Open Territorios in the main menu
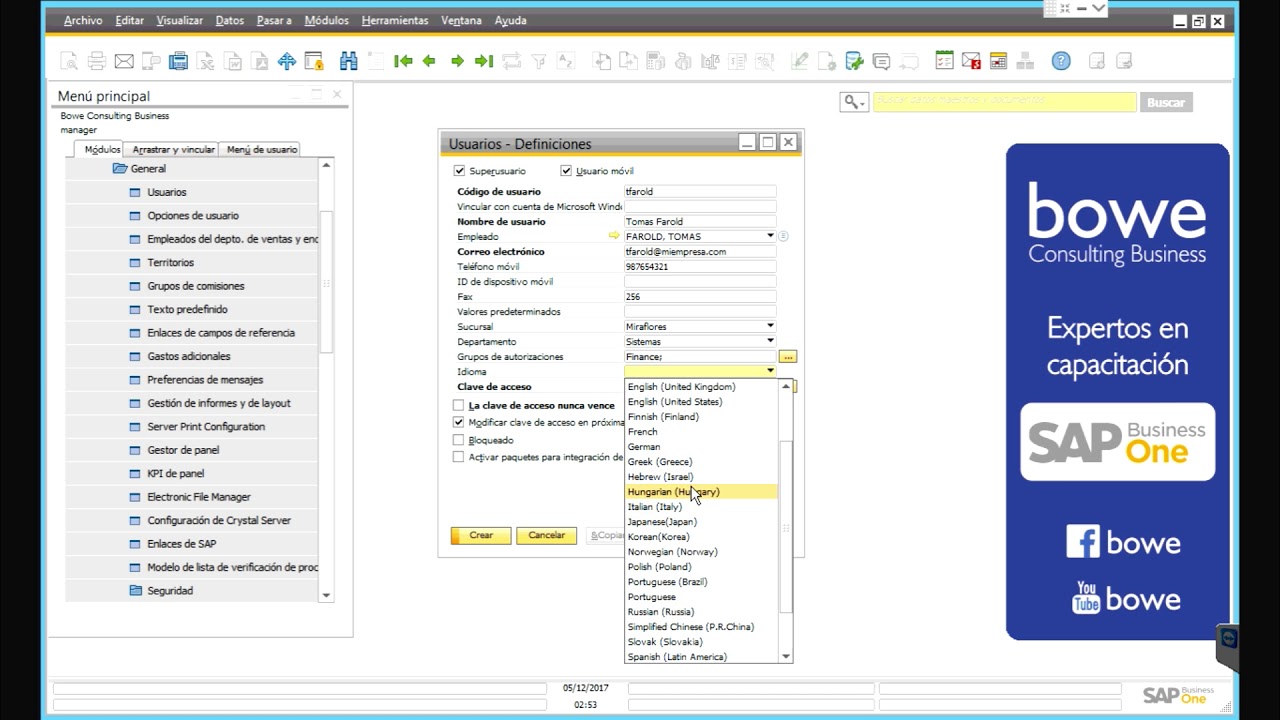This screenshot has height=720, width=1280. pyautogui.click(x=171, y=262)
